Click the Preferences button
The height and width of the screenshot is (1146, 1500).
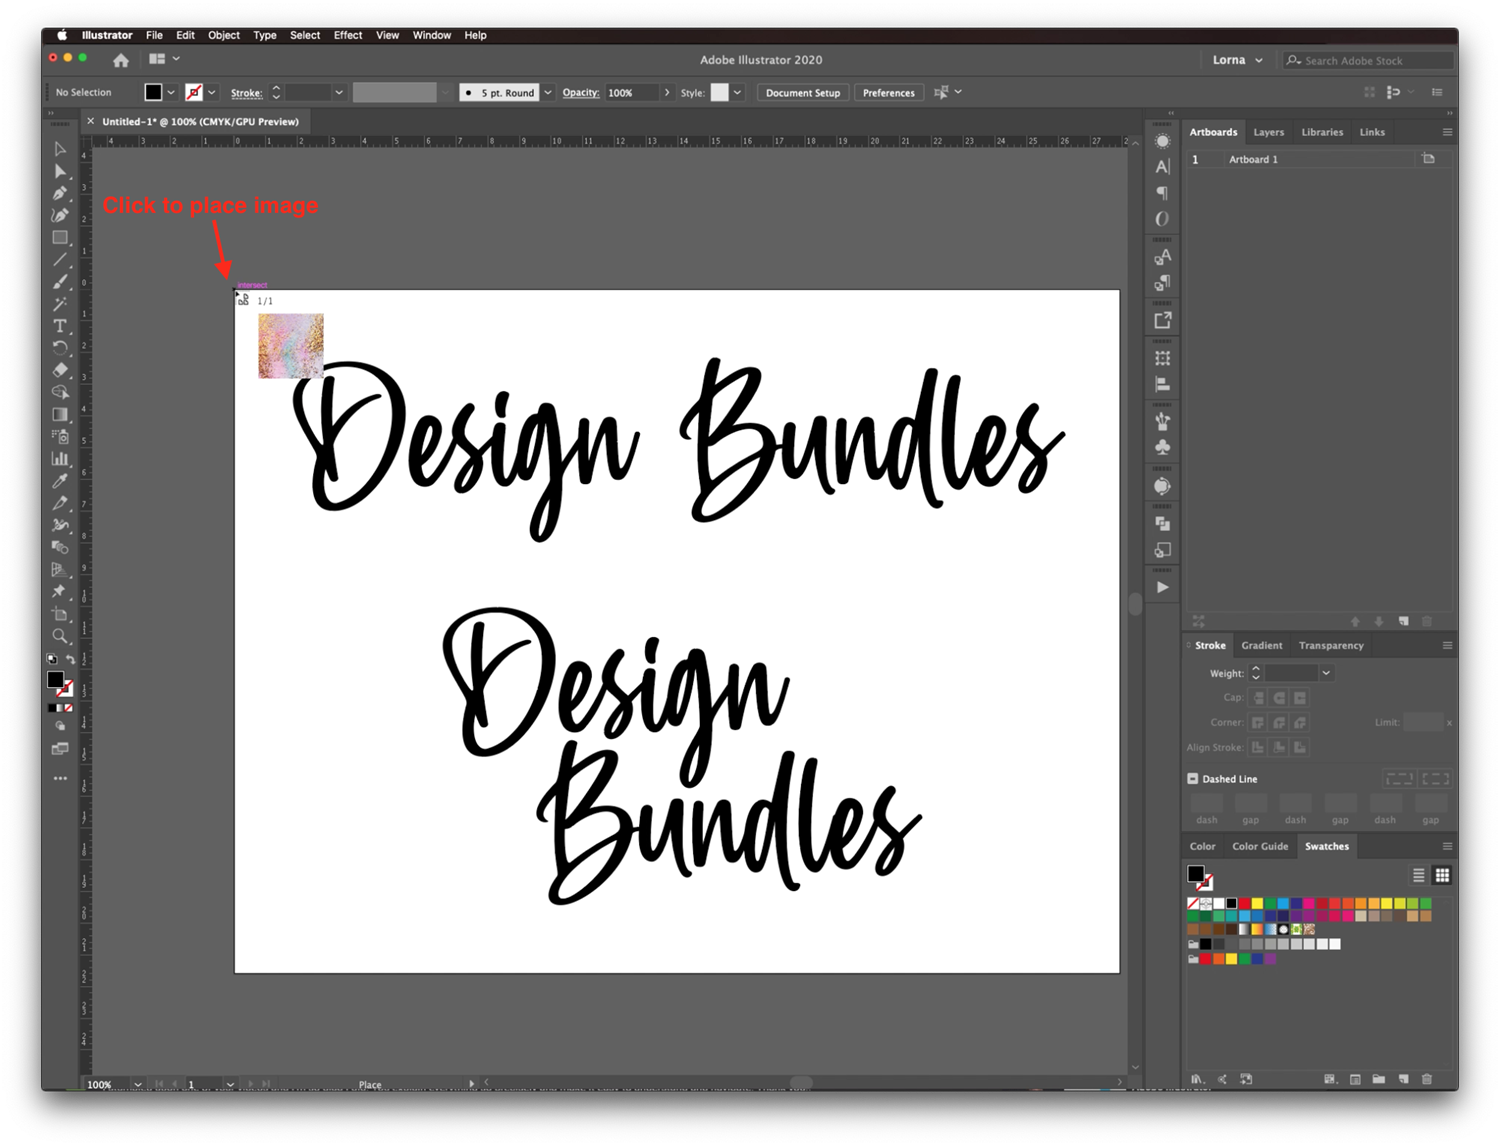889,93
